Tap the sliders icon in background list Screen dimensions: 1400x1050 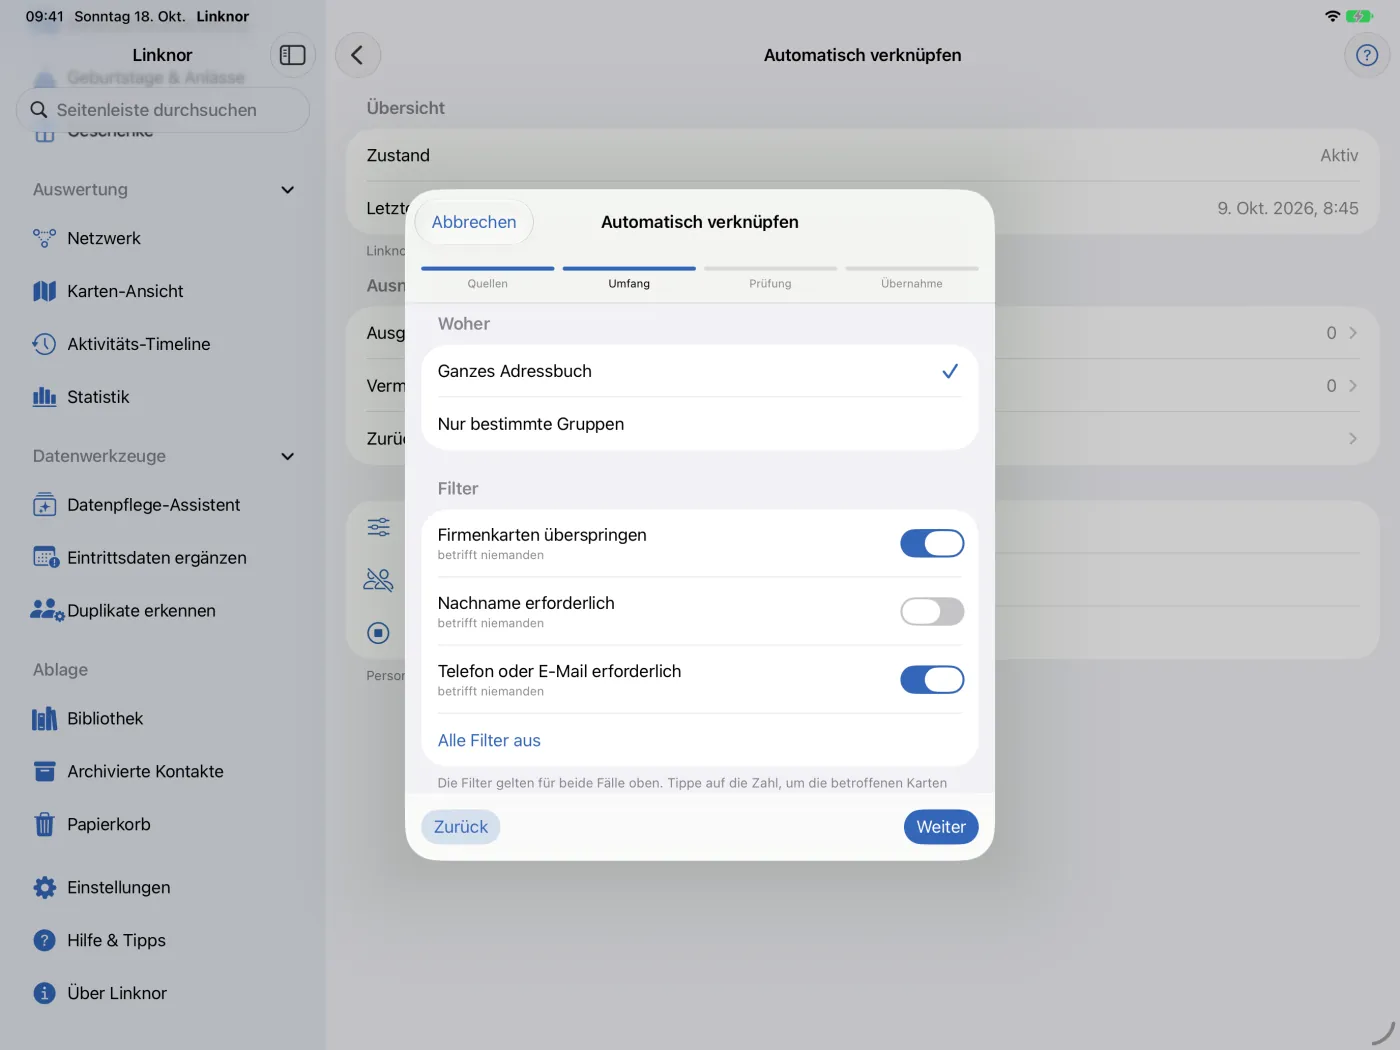[x=379, y=527]
